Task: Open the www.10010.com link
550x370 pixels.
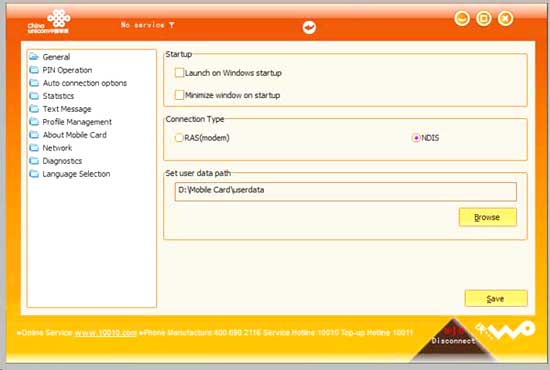Action: tap(106, 332)
